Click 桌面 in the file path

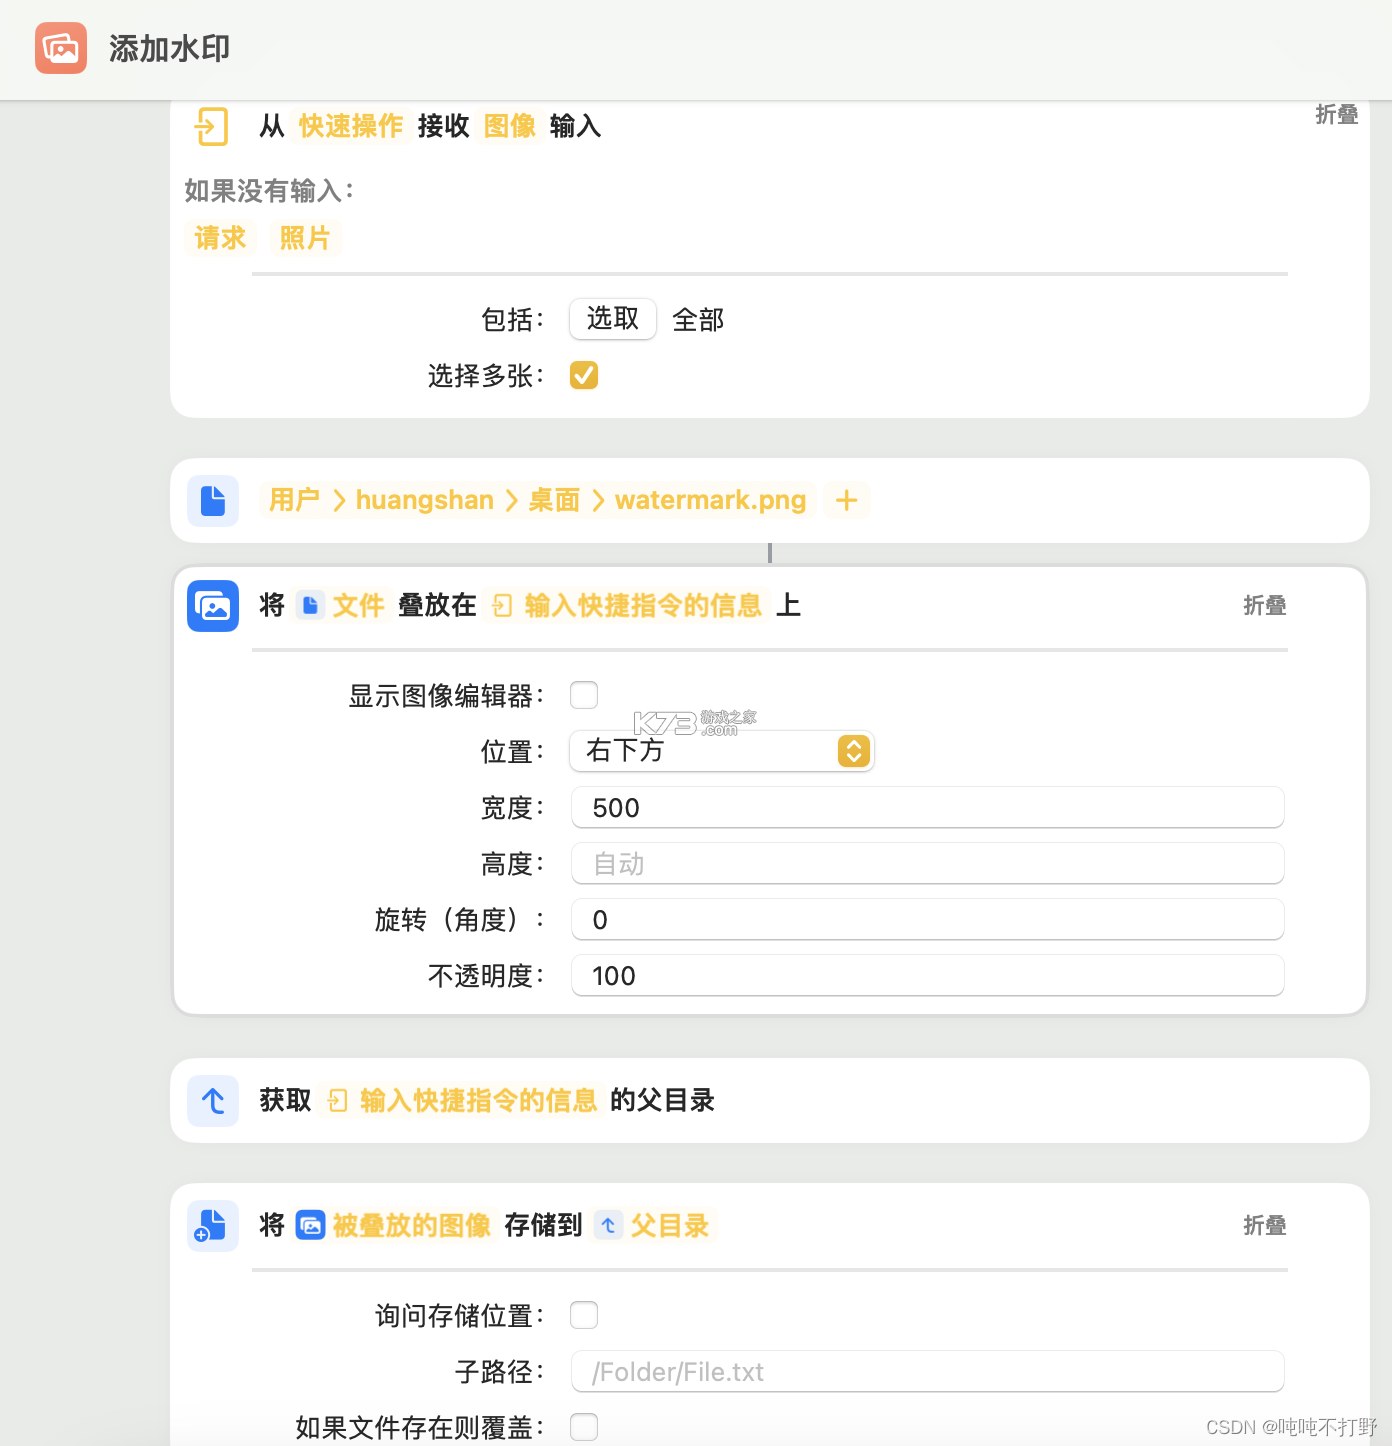click(554, 500)
